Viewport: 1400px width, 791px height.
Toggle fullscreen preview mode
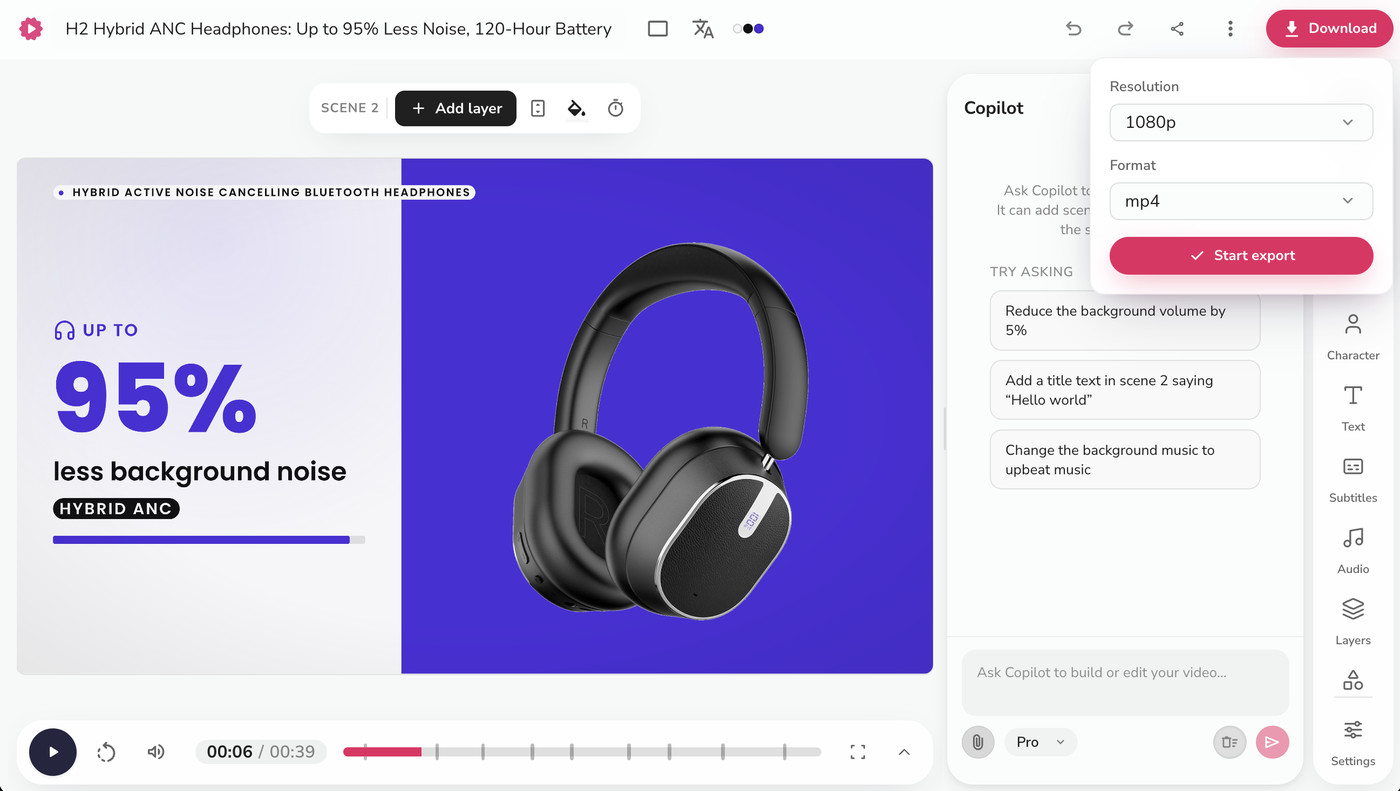coord(858,752)
